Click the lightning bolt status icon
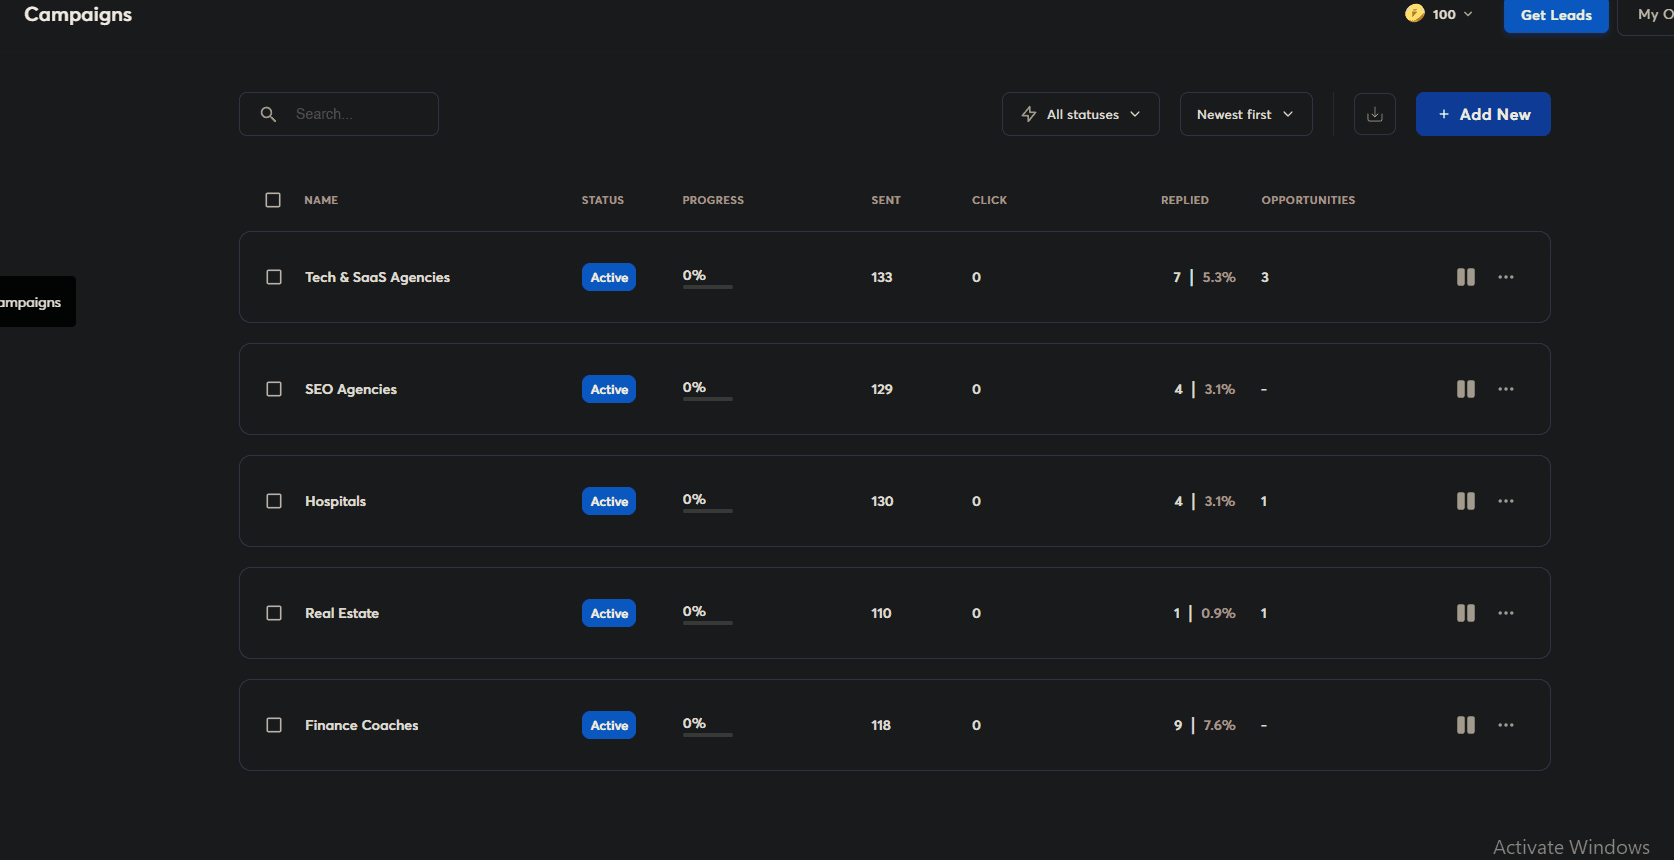The width and height of the screenshot is (1674, 860). click(1029, 114)
